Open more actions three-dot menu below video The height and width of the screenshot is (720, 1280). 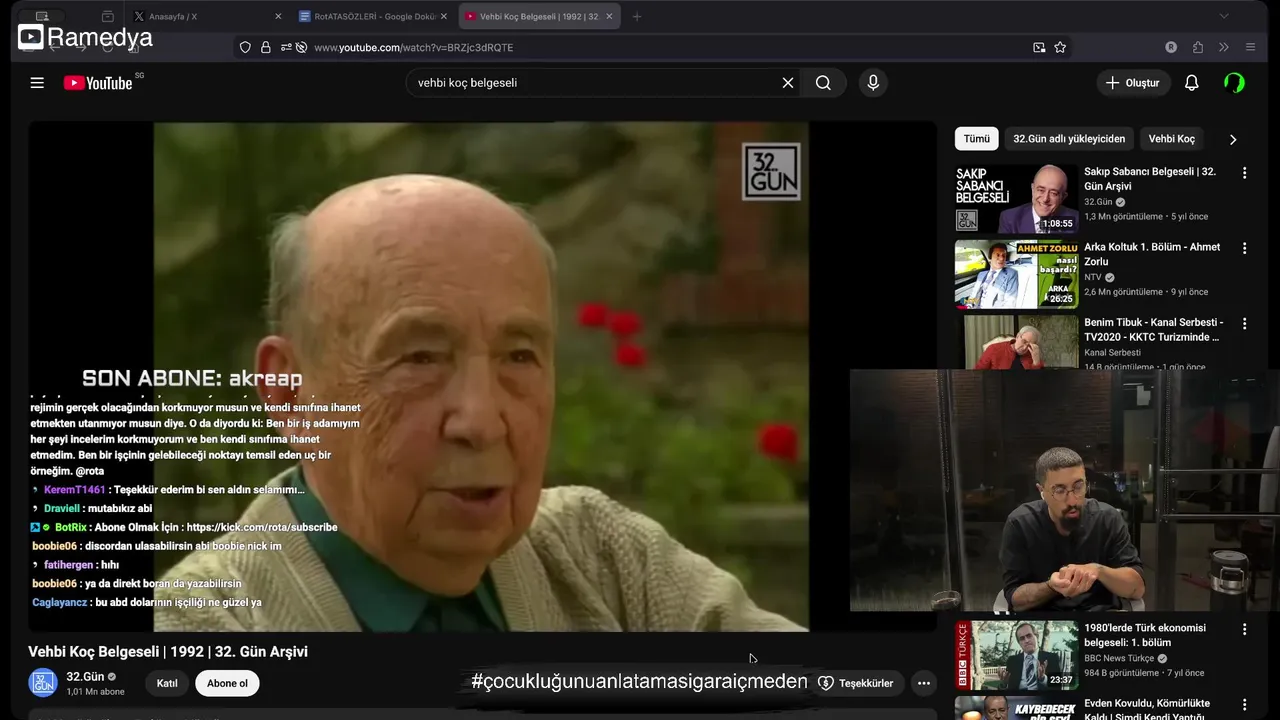tap(924, 683)
